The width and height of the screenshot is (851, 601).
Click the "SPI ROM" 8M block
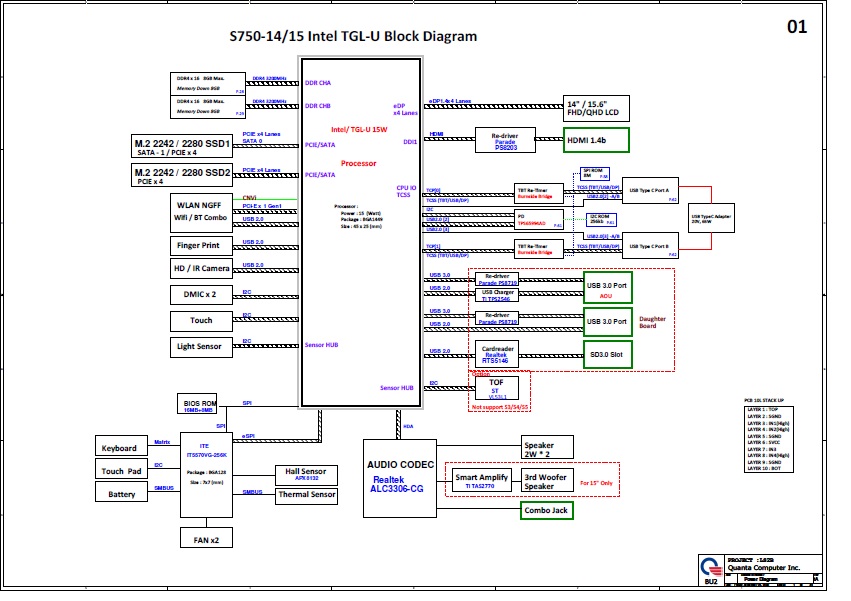click(594, 174)
